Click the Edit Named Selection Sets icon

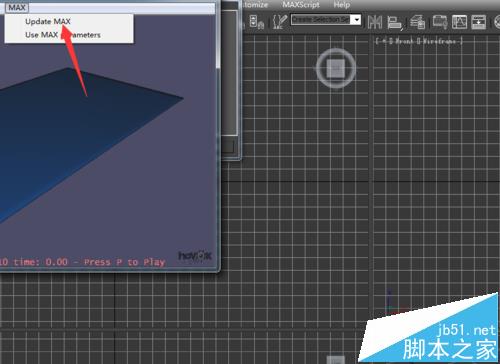pos(279,22)
